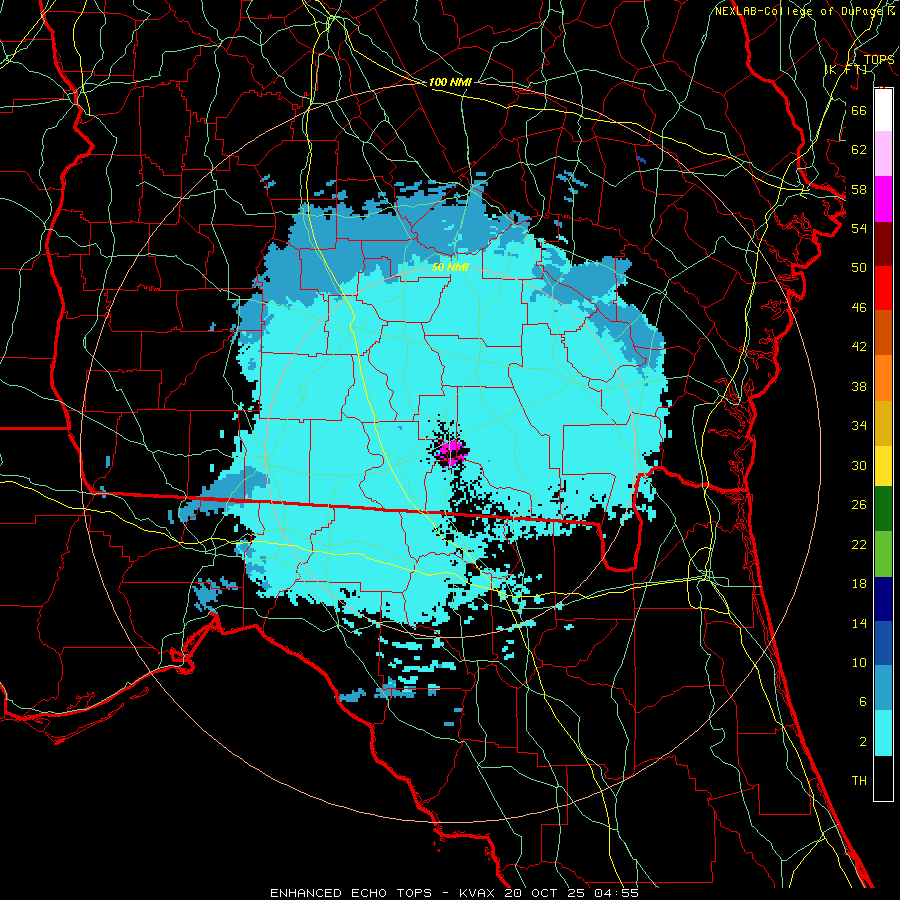Click the "KVAX" station identifier
This screenshot has width=900, height=900.
click(x=478, y=893)
